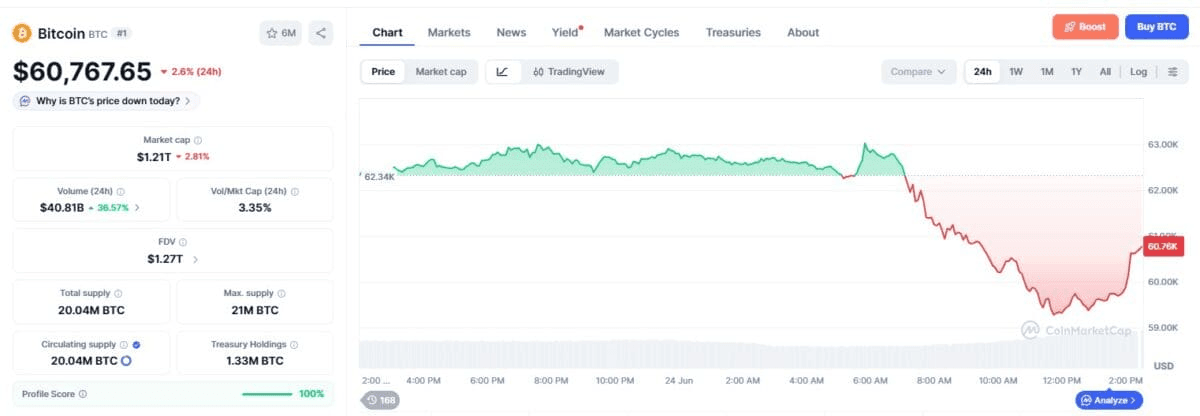Share Bitcoin page using share icon
The width and height of the screenshot is (1200, 416).
[321, 33]
